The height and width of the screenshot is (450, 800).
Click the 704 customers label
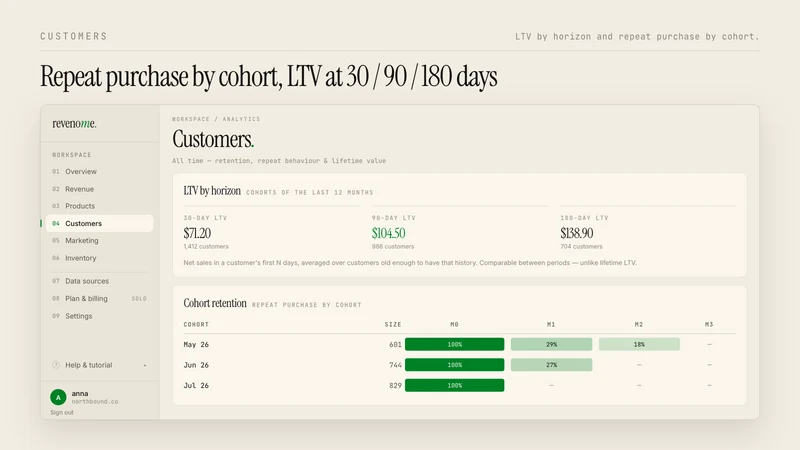(581, 246)
